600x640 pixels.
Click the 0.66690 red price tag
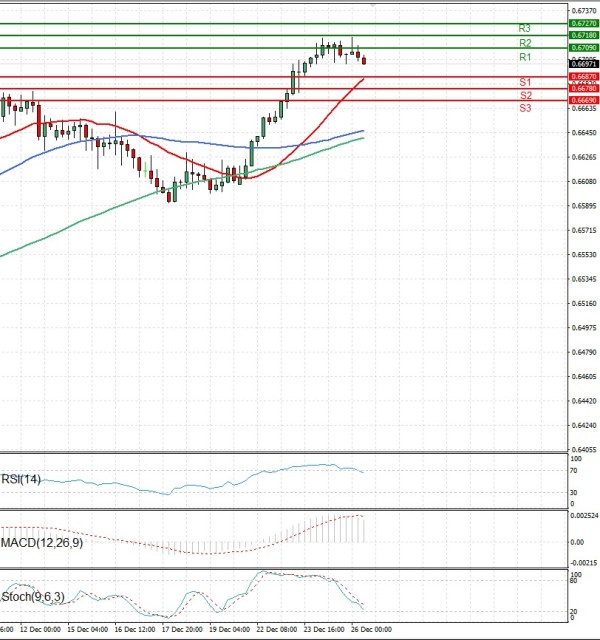[x=584, y=100]
